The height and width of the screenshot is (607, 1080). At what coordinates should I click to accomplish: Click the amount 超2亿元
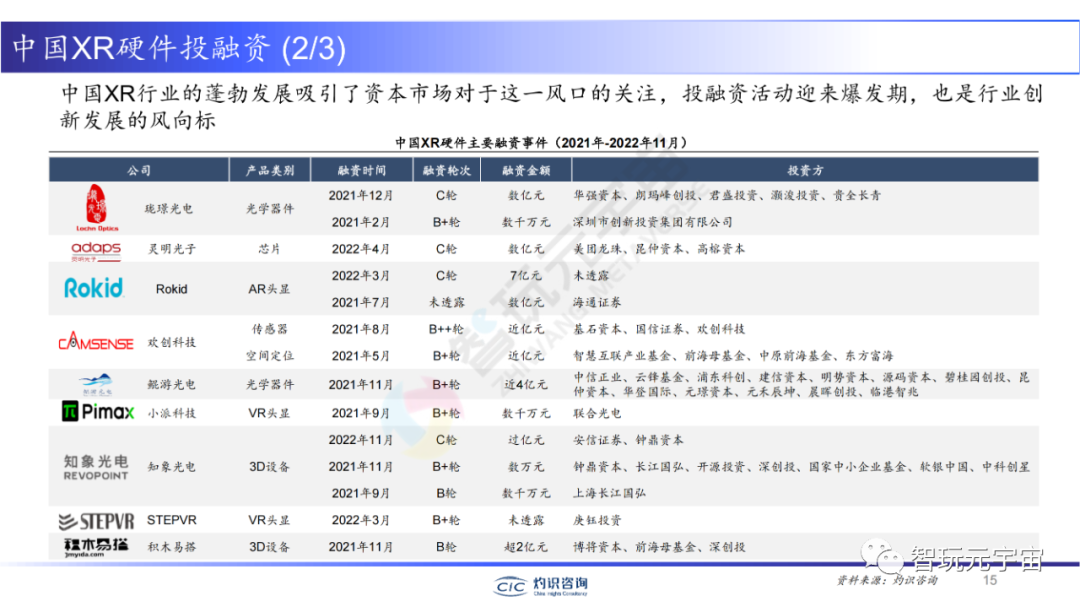pyautogui.click(x=526, y=546)
